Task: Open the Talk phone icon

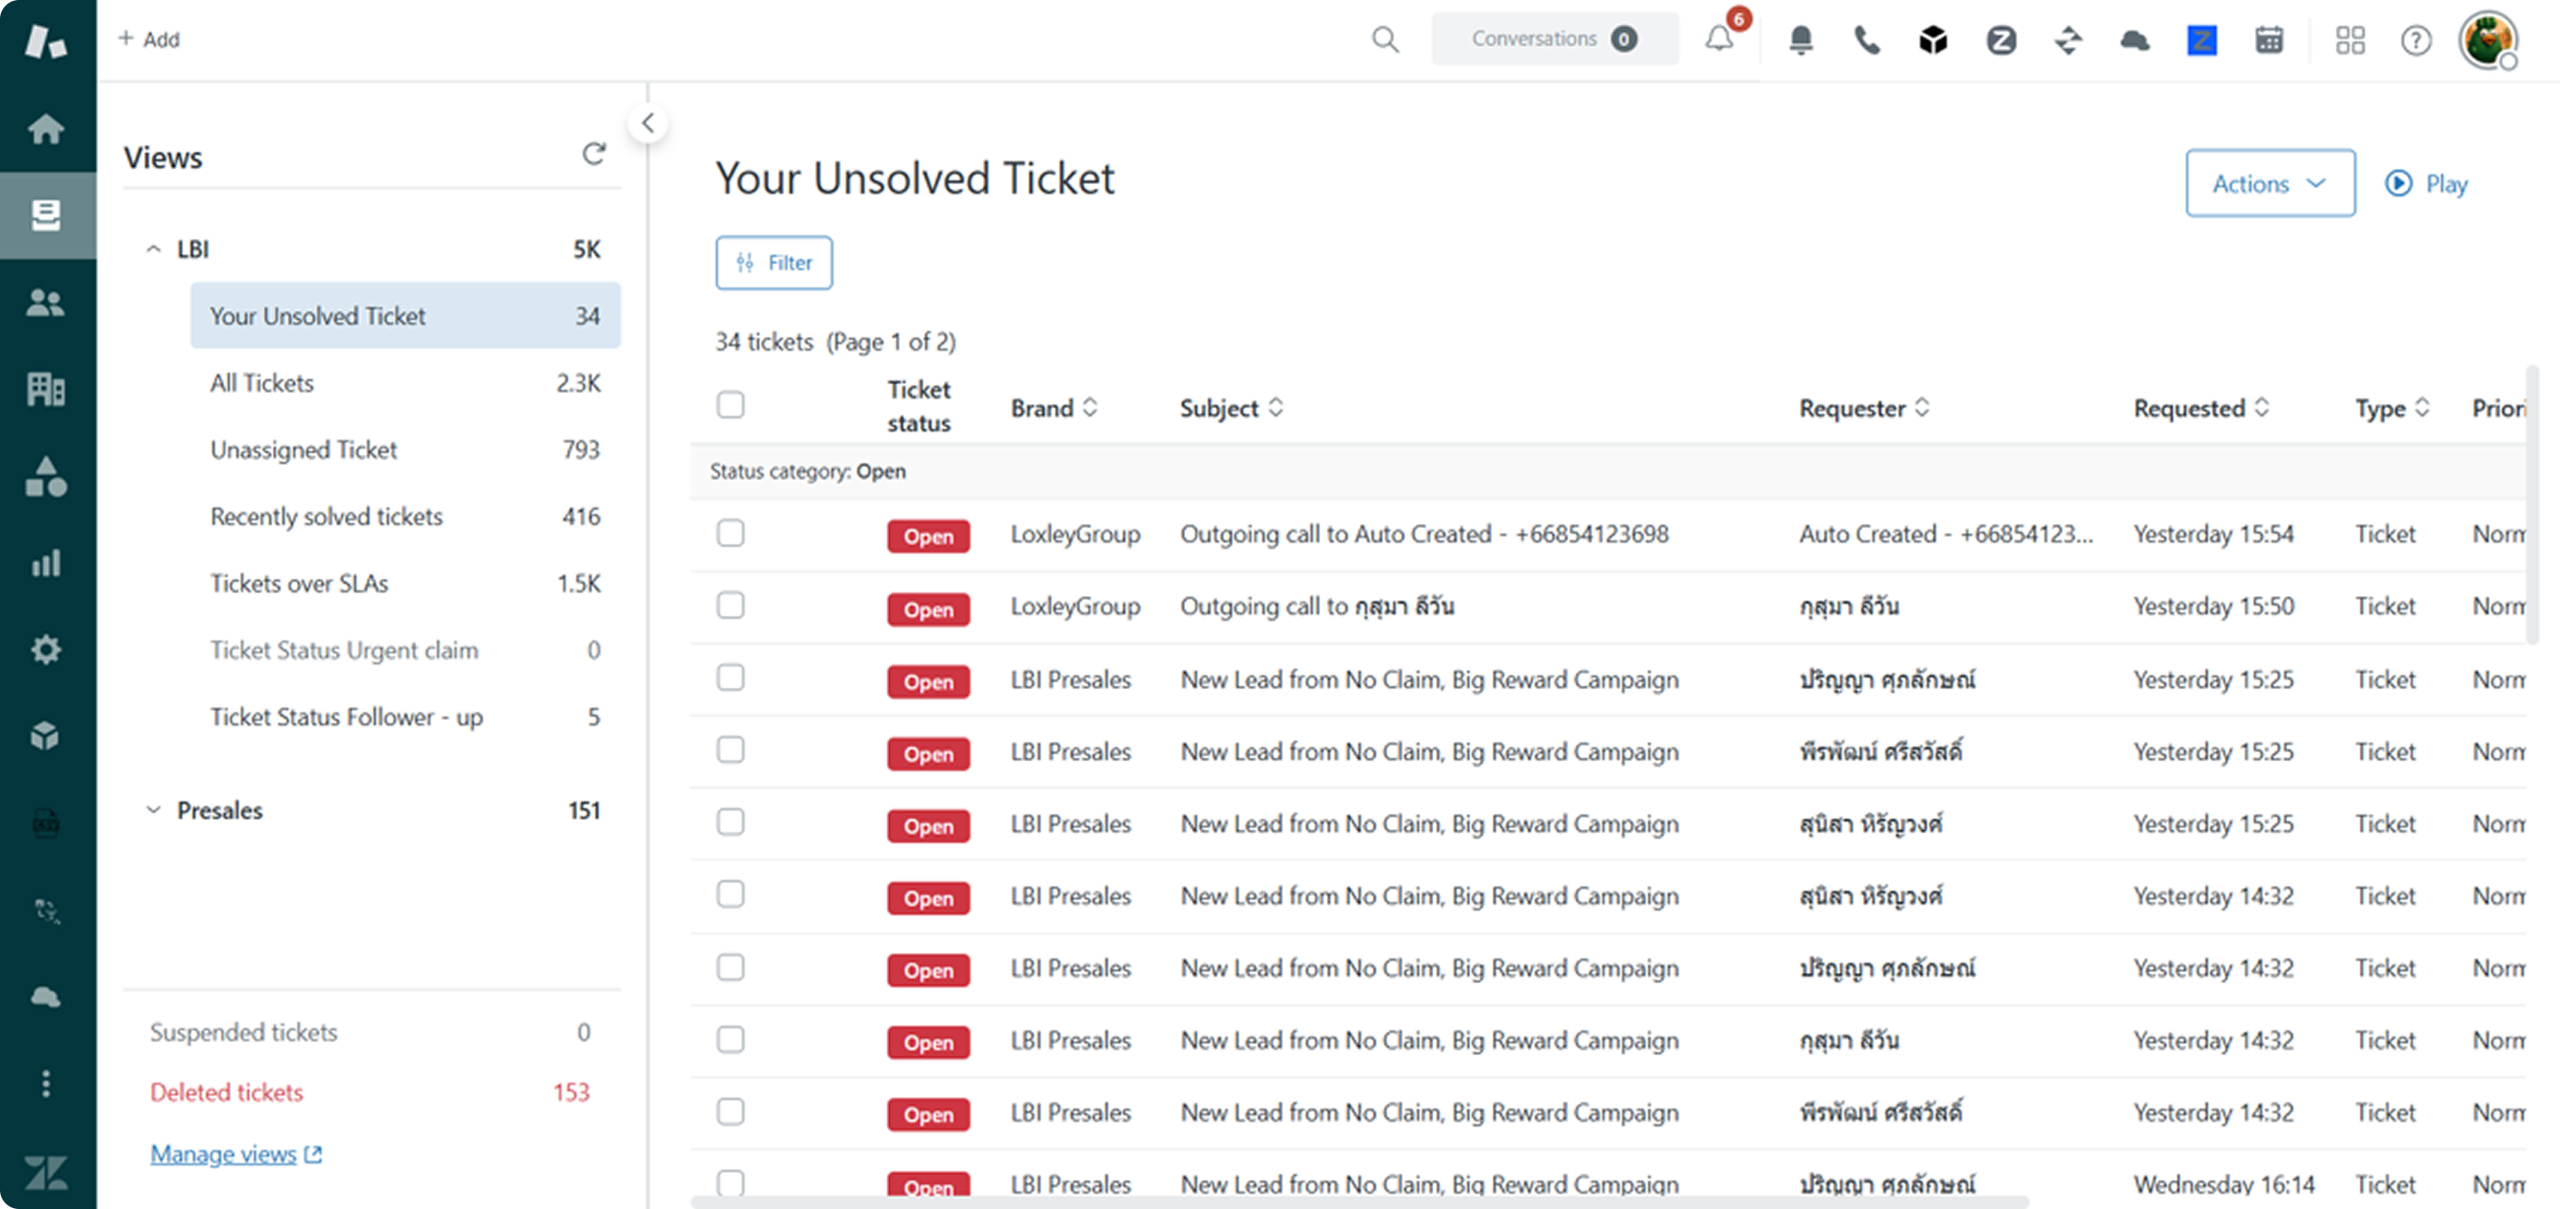Action: [1867, 40]
